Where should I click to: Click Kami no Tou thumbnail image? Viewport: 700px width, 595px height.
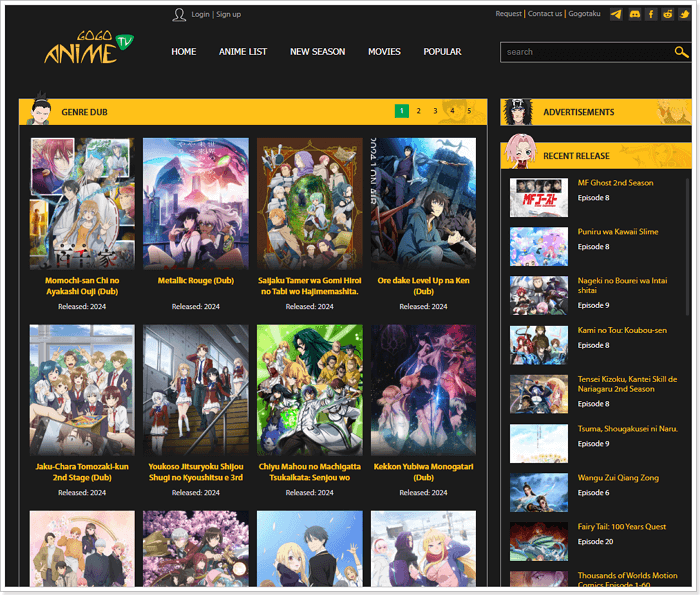click(539, 345)
